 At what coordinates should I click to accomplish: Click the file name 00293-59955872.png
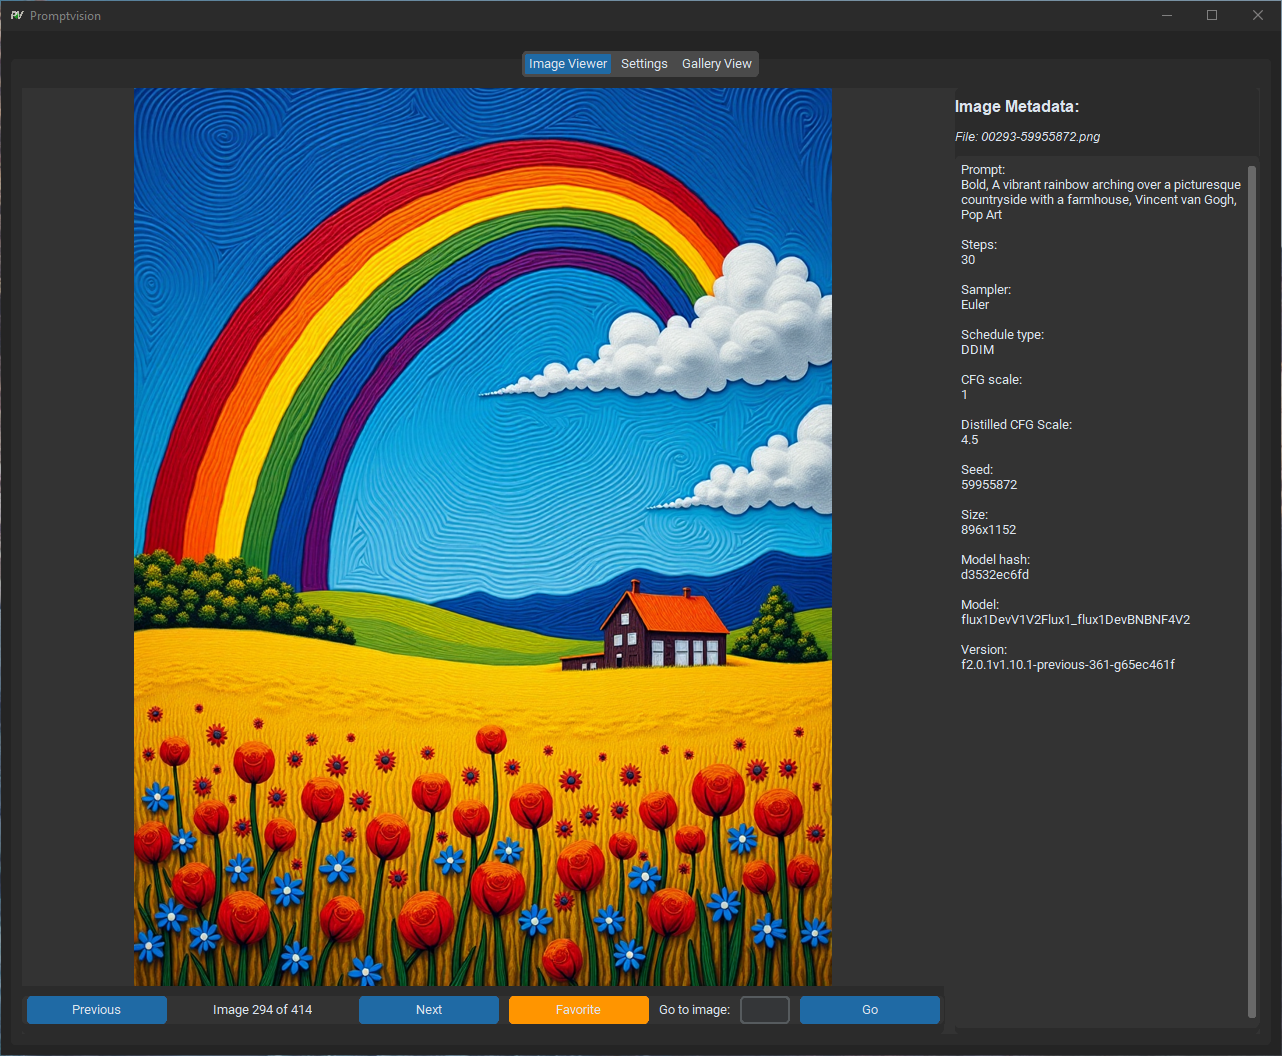click(x=1040, y=137)
